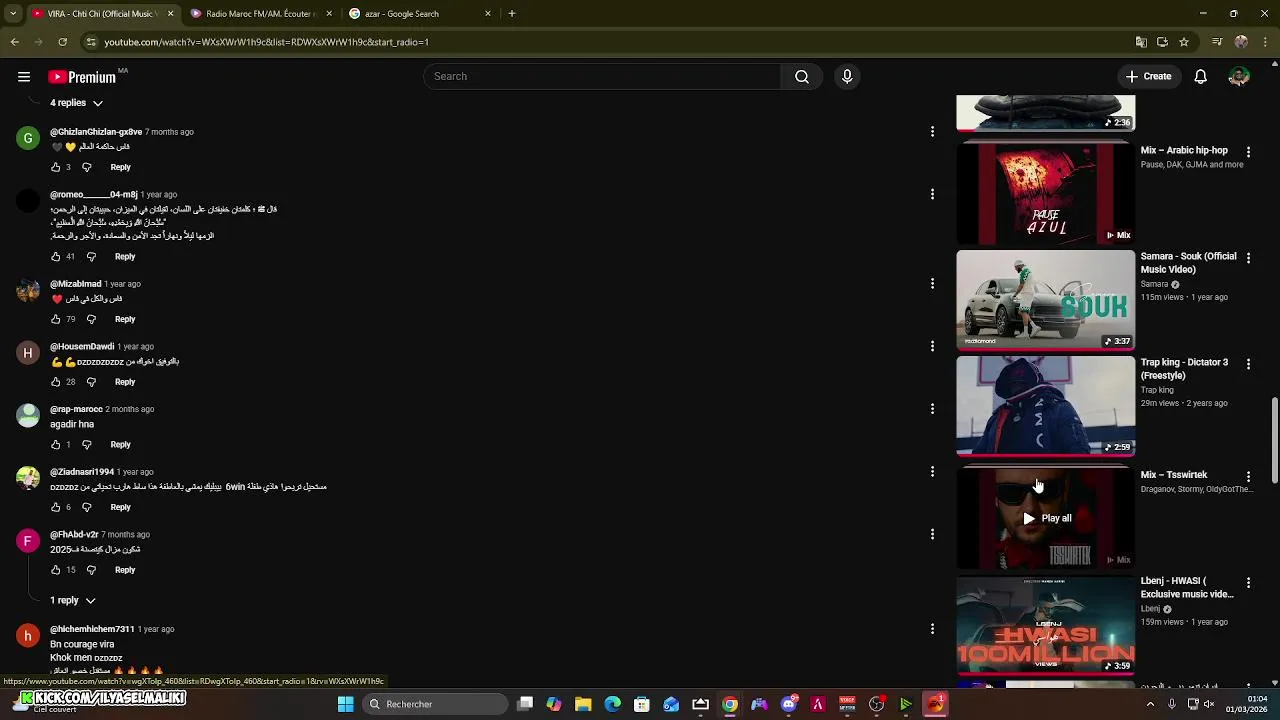Reply to @Ziadnasri1994 comment

point(120,507)
